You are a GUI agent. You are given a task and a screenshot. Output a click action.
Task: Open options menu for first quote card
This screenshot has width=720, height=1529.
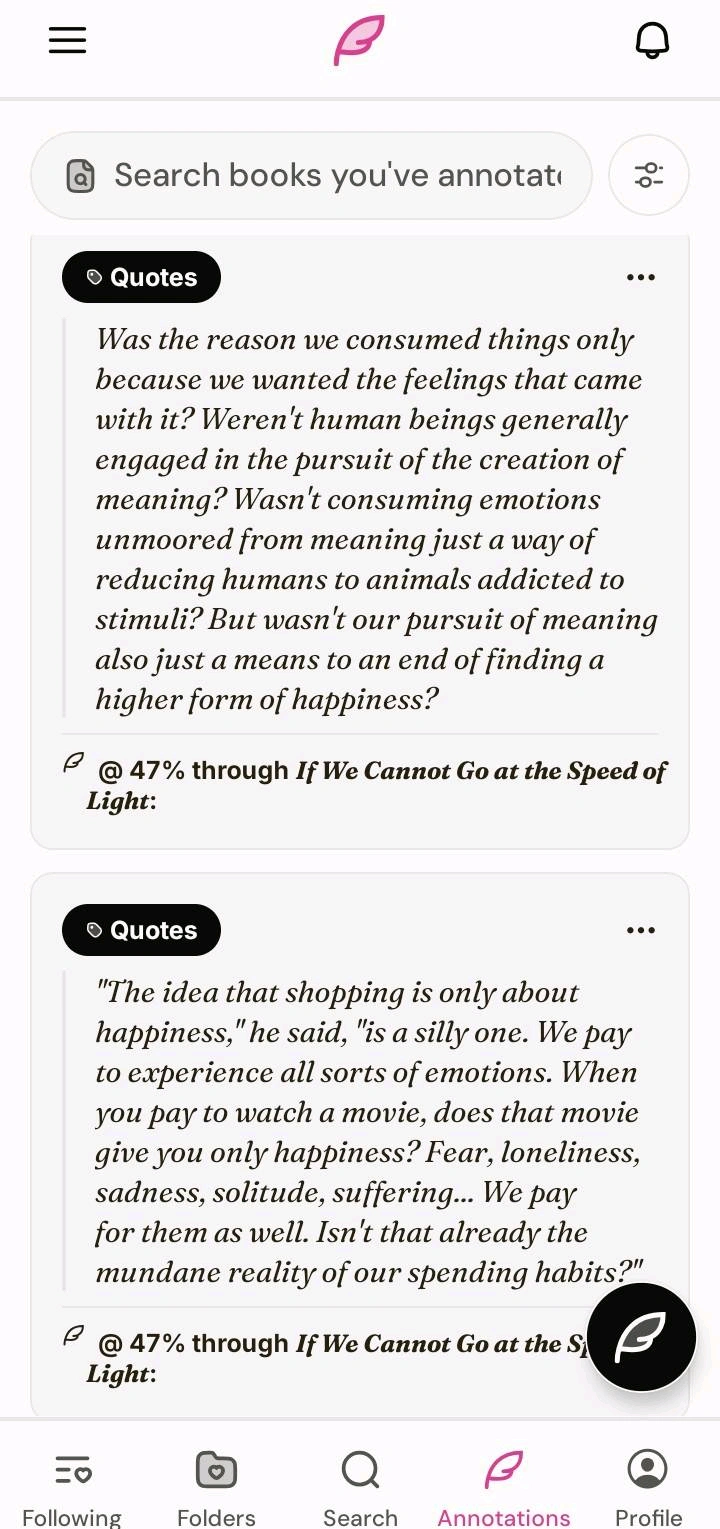641,277
